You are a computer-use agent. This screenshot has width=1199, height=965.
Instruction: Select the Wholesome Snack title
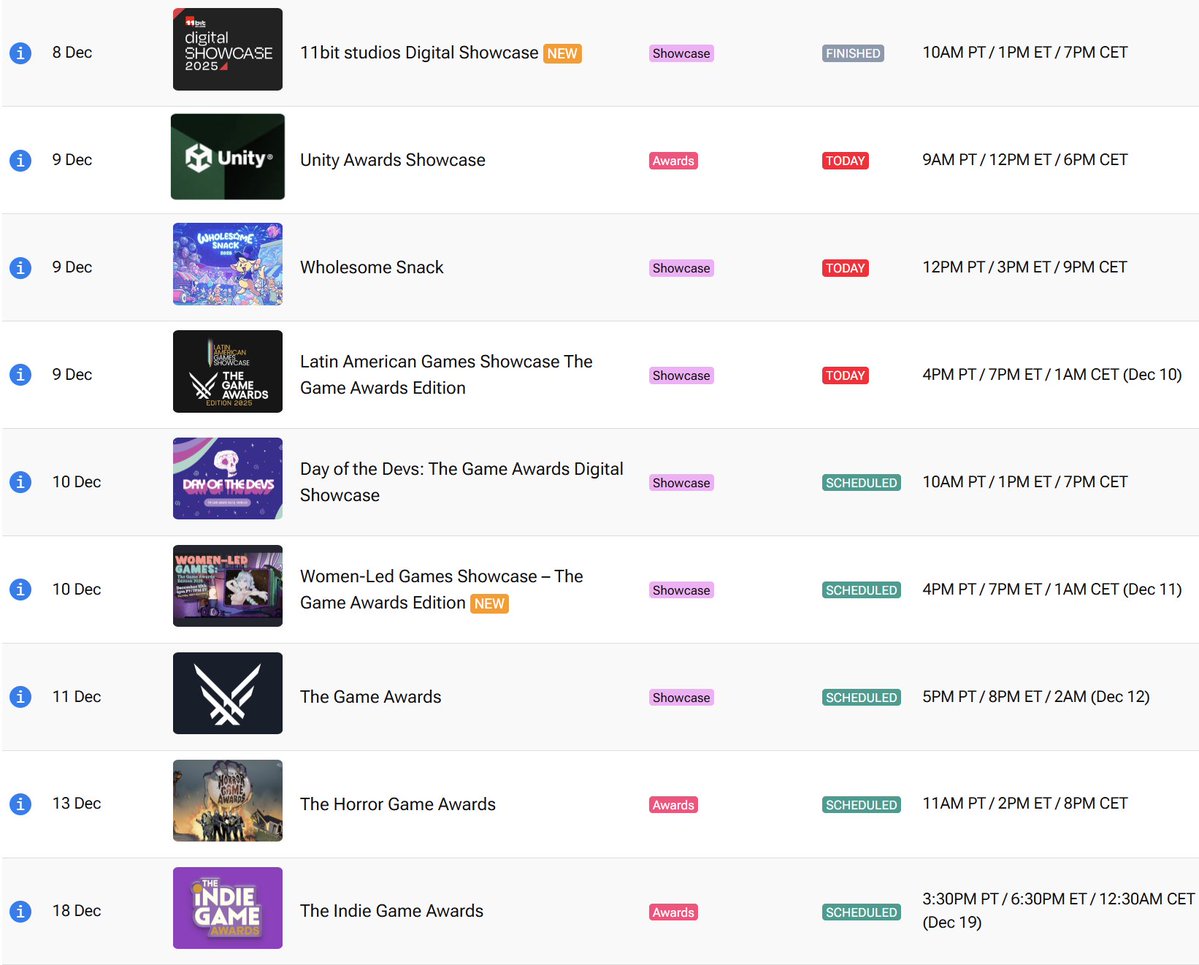pyautogui.click(x=372, y=267)
